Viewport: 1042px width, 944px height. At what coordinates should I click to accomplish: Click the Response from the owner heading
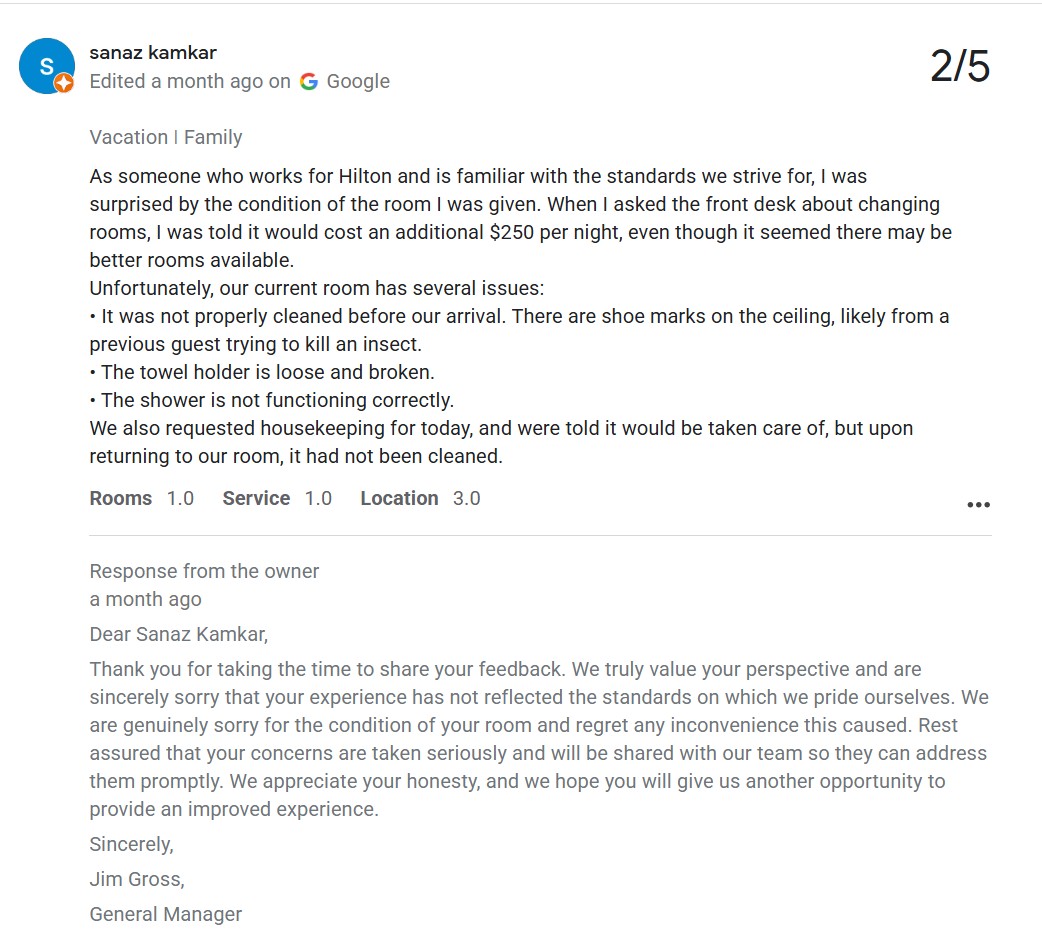coord(204,571)
